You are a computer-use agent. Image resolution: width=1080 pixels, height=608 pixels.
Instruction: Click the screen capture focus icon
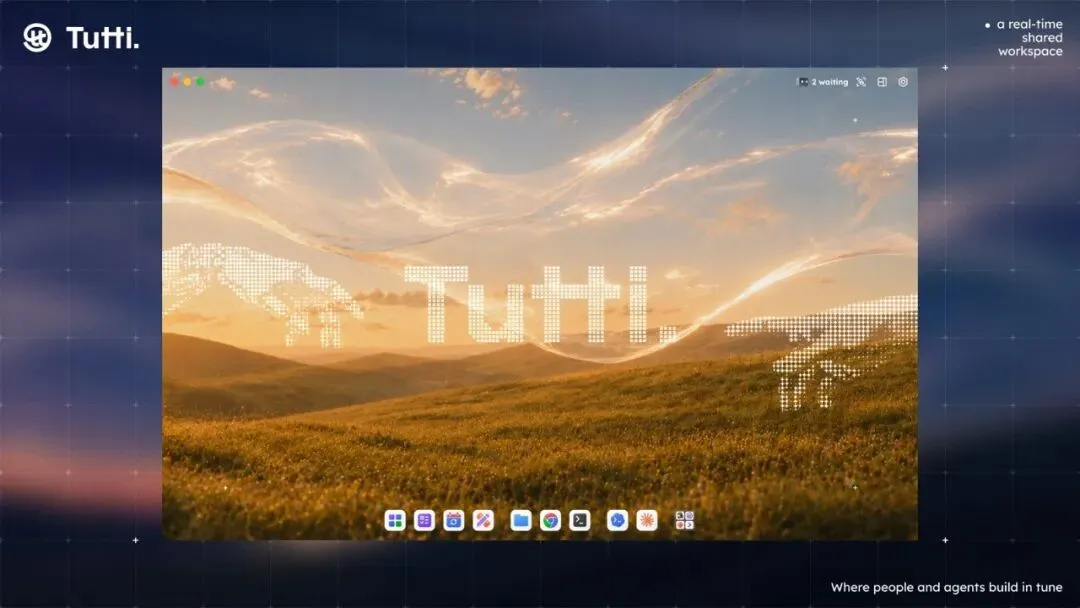click(x=861, y=82)
